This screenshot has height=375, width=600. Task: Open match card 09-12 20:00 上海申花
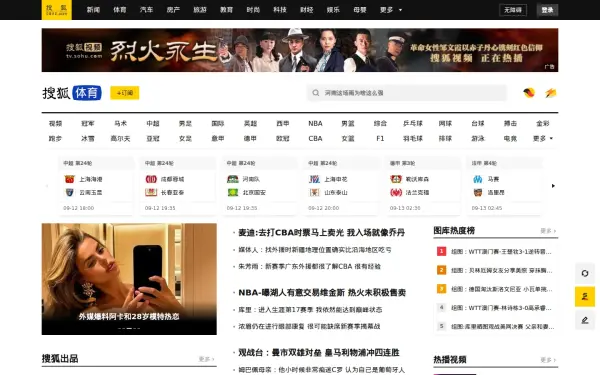(341, 186)
